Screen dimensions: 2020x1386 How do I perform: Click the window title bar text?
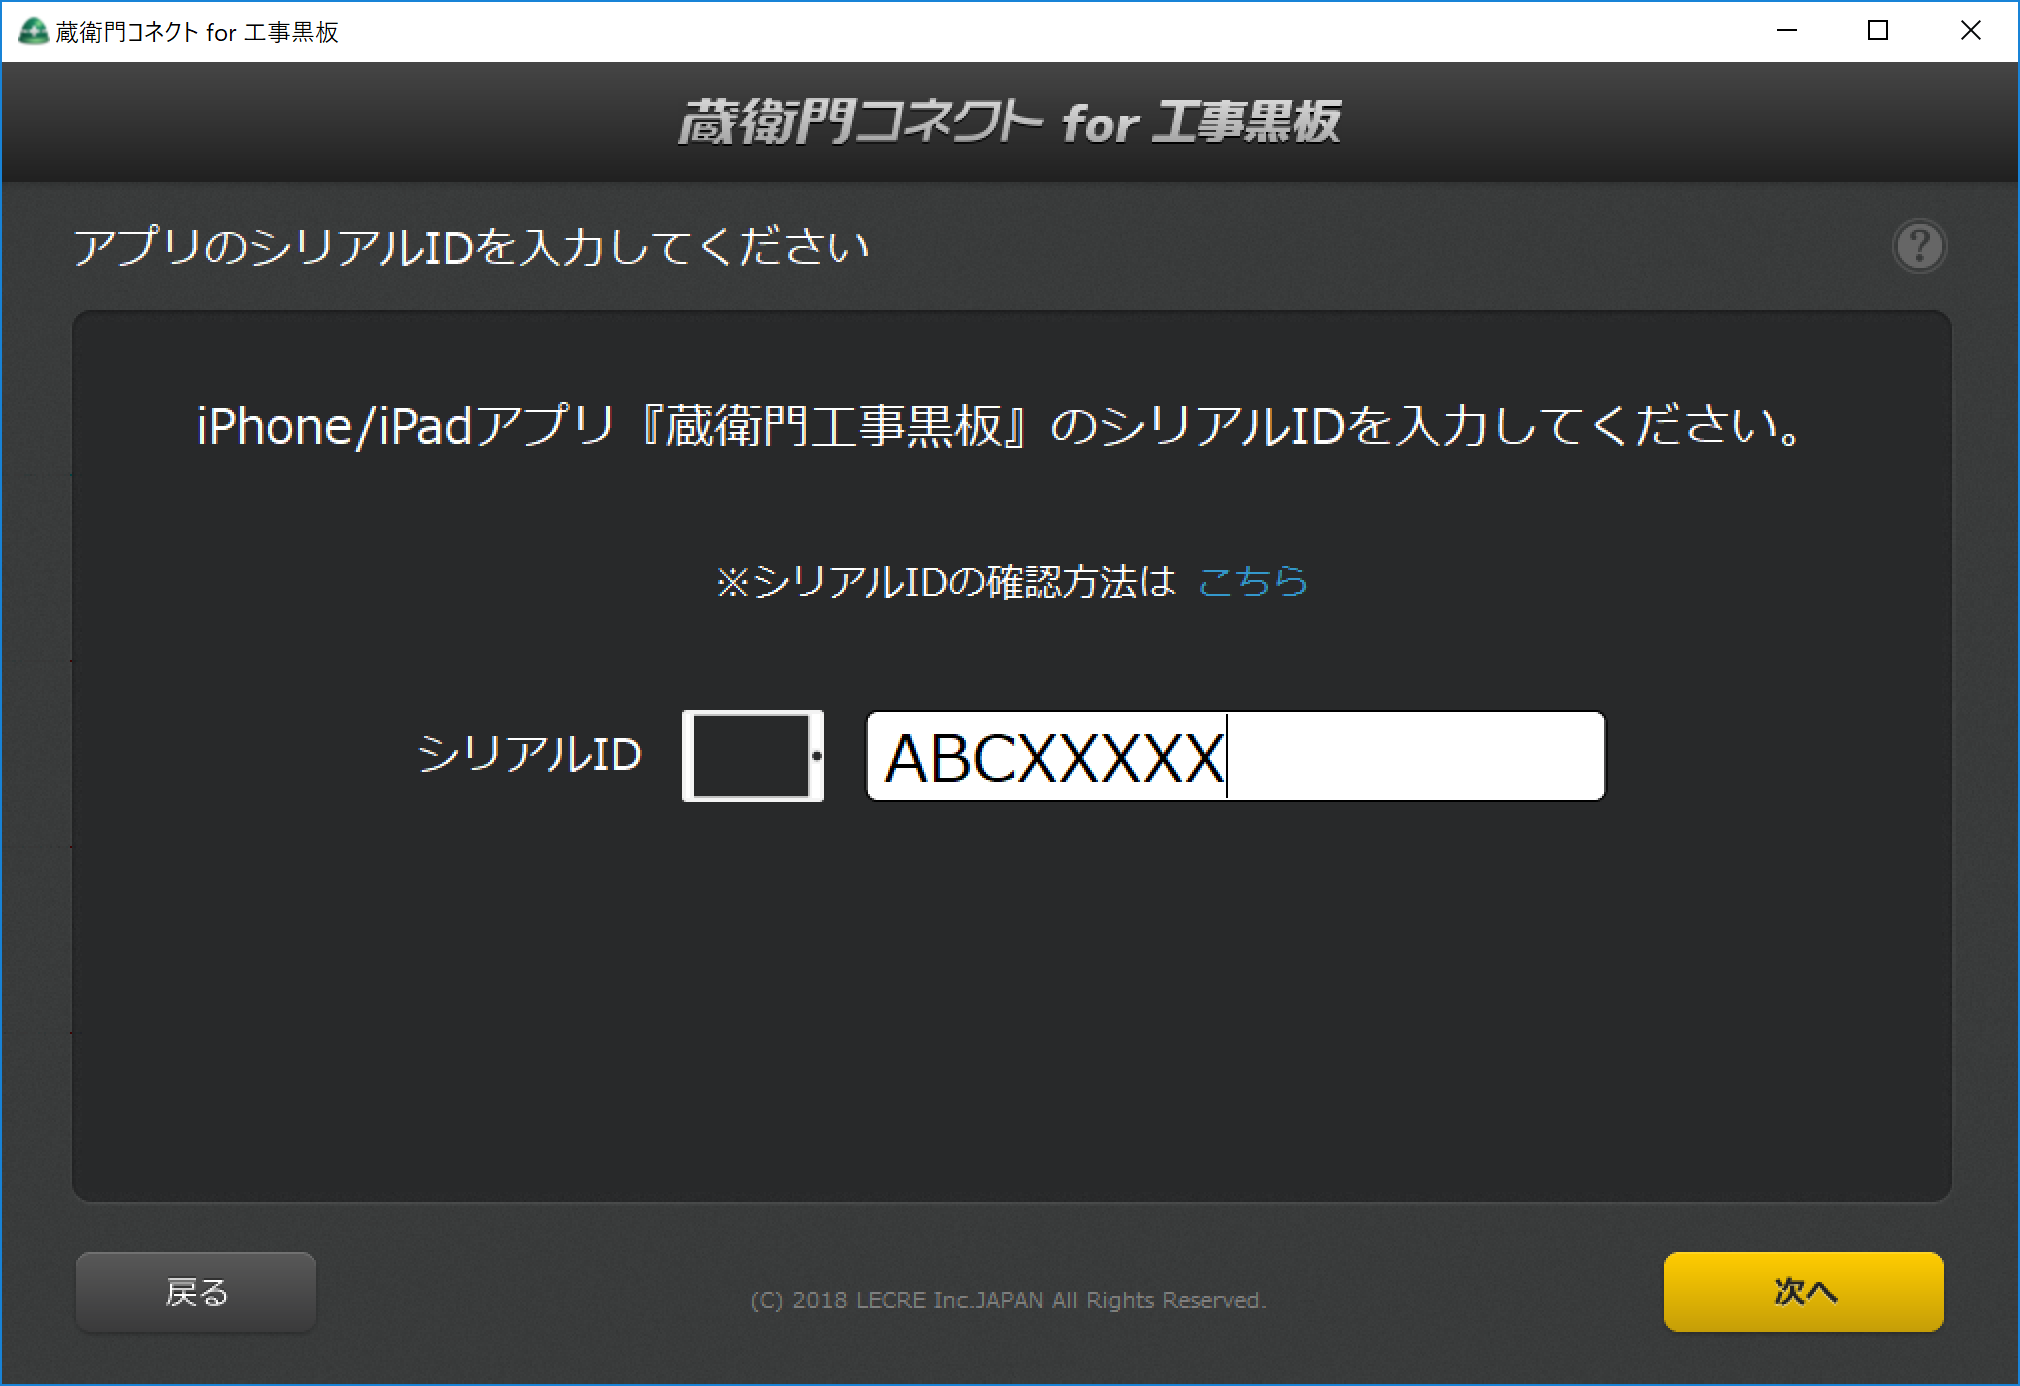click(198, 32)
